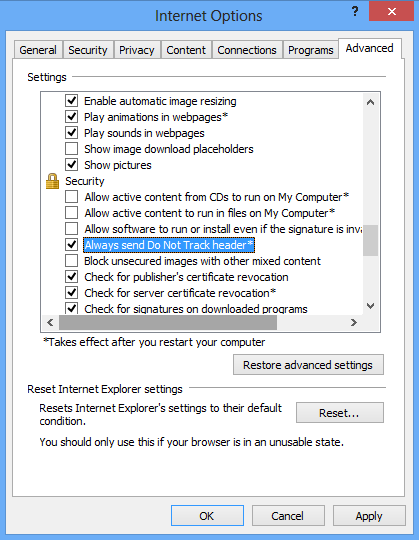The image size is (419, 540).
Task: Click the horizontal scrollbar thumb in settings list
Action: [168, 322]
